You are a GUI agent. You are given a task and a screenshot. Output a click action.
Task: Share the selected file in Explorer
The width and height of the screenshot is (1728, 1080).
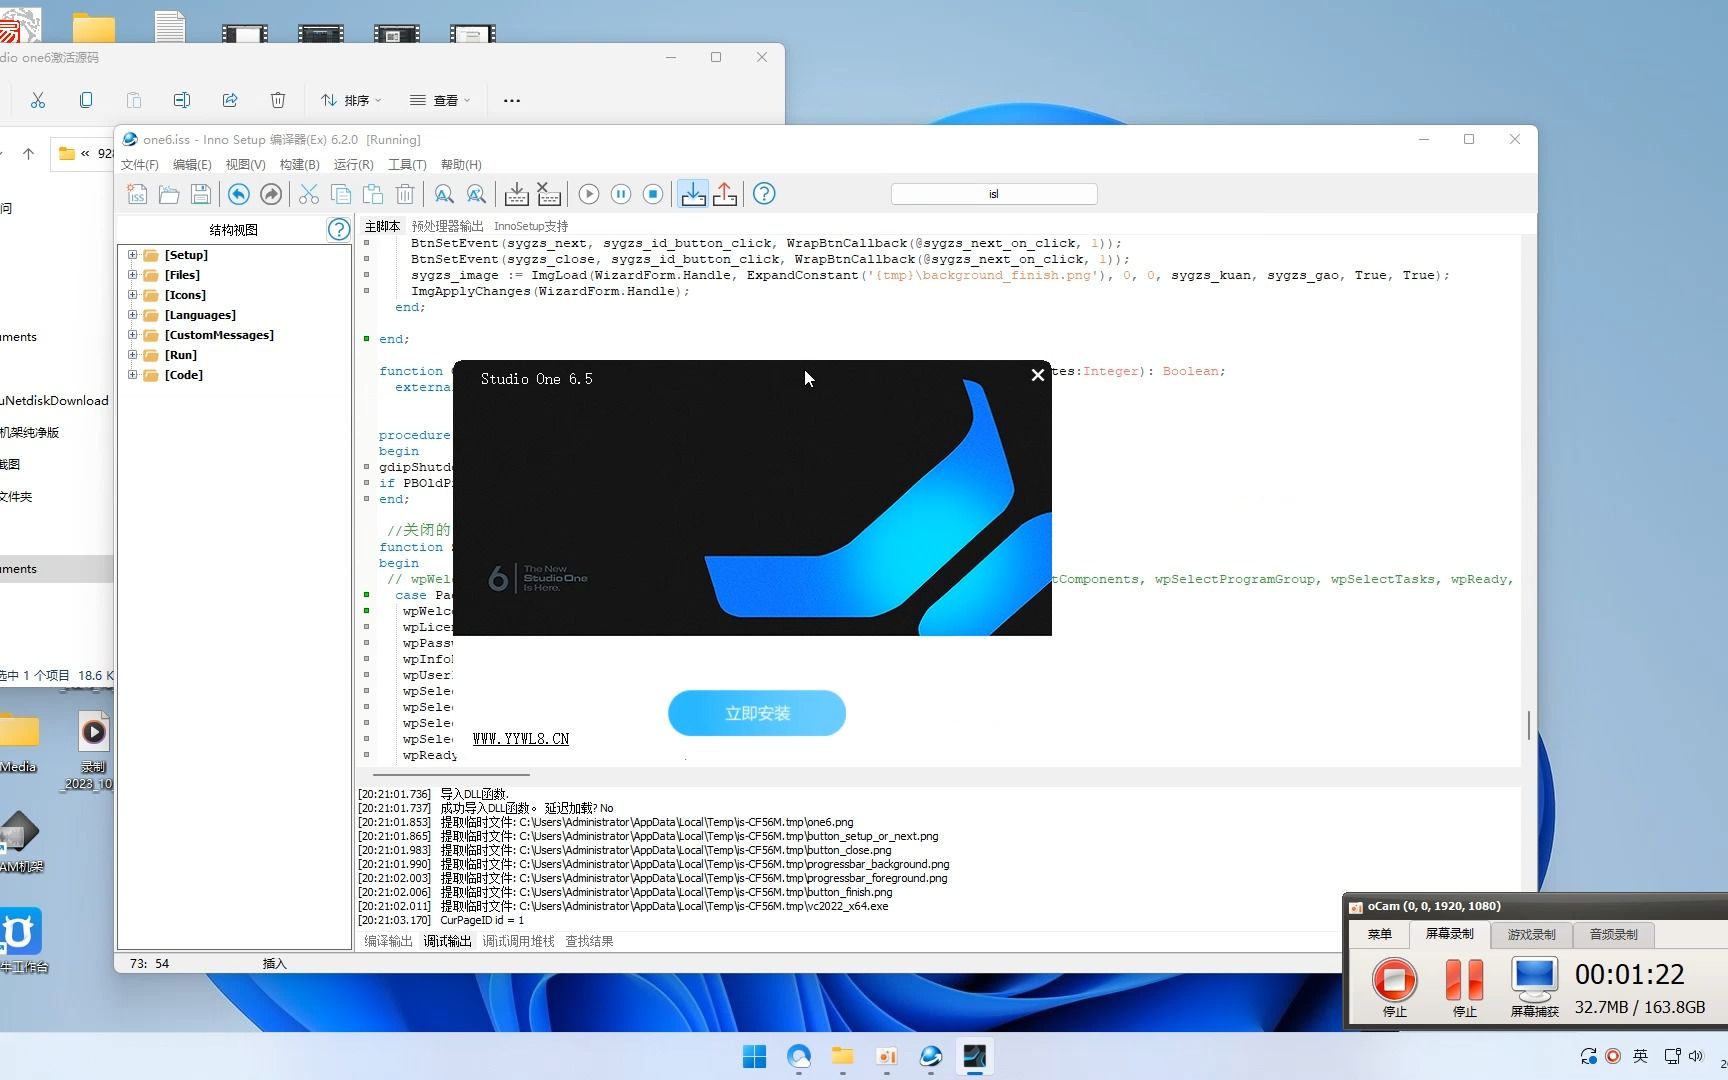point(230,100)
